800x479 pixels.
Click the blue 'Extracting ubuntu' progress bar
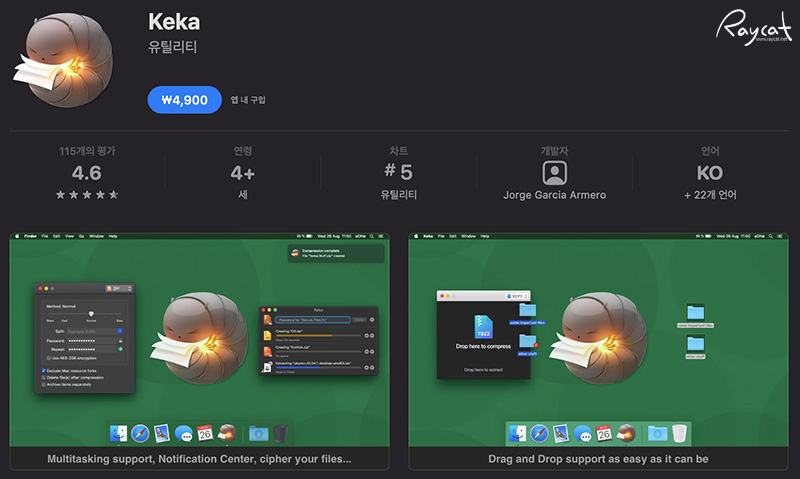(318, 368)
